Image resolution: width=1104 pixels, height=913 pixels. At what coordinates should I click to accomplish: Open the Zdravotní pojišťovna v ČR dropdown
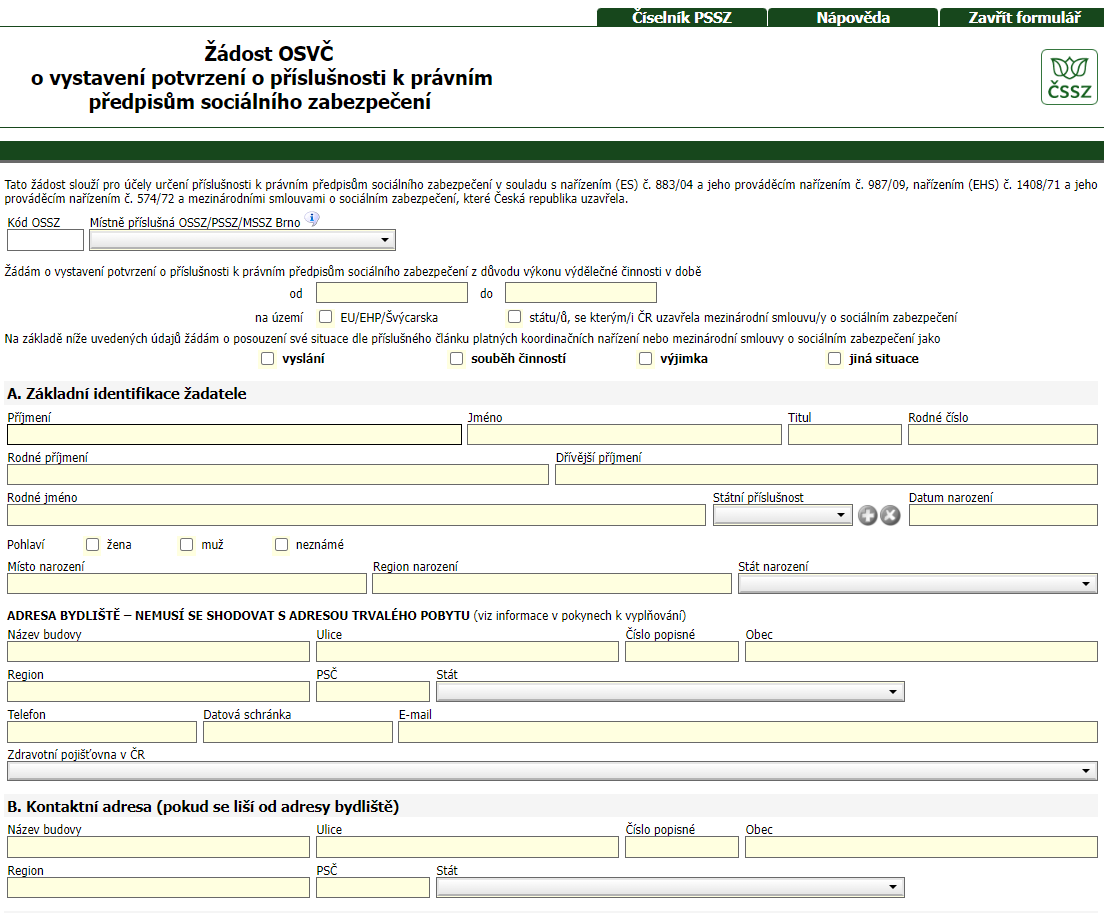[551, 771]
